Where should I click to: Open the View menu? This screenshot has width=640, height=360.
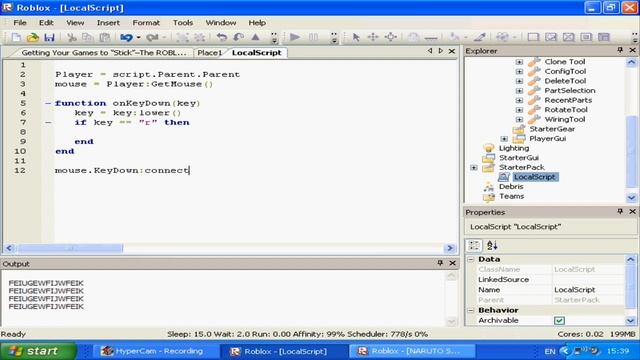[x=75, y=23]
